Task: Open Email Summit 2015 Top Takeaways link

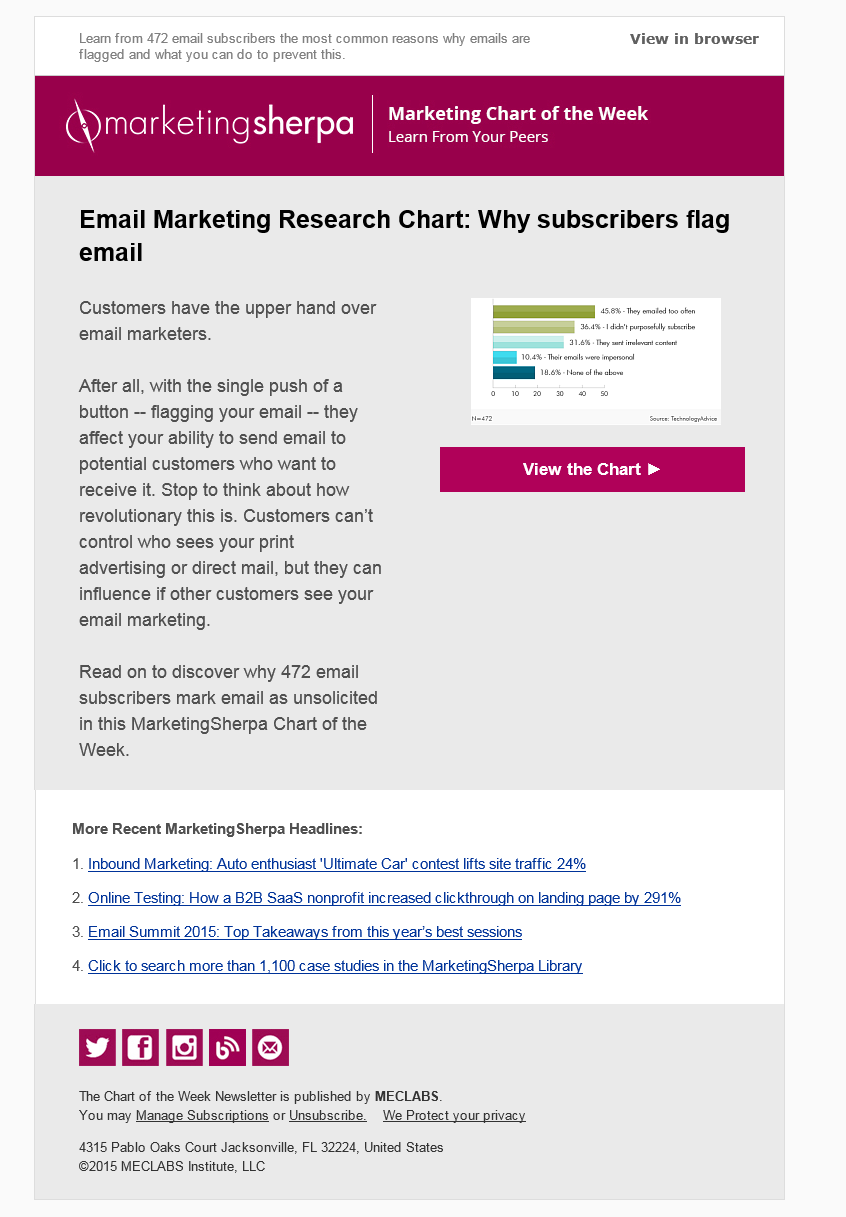Action: [305, 932]
